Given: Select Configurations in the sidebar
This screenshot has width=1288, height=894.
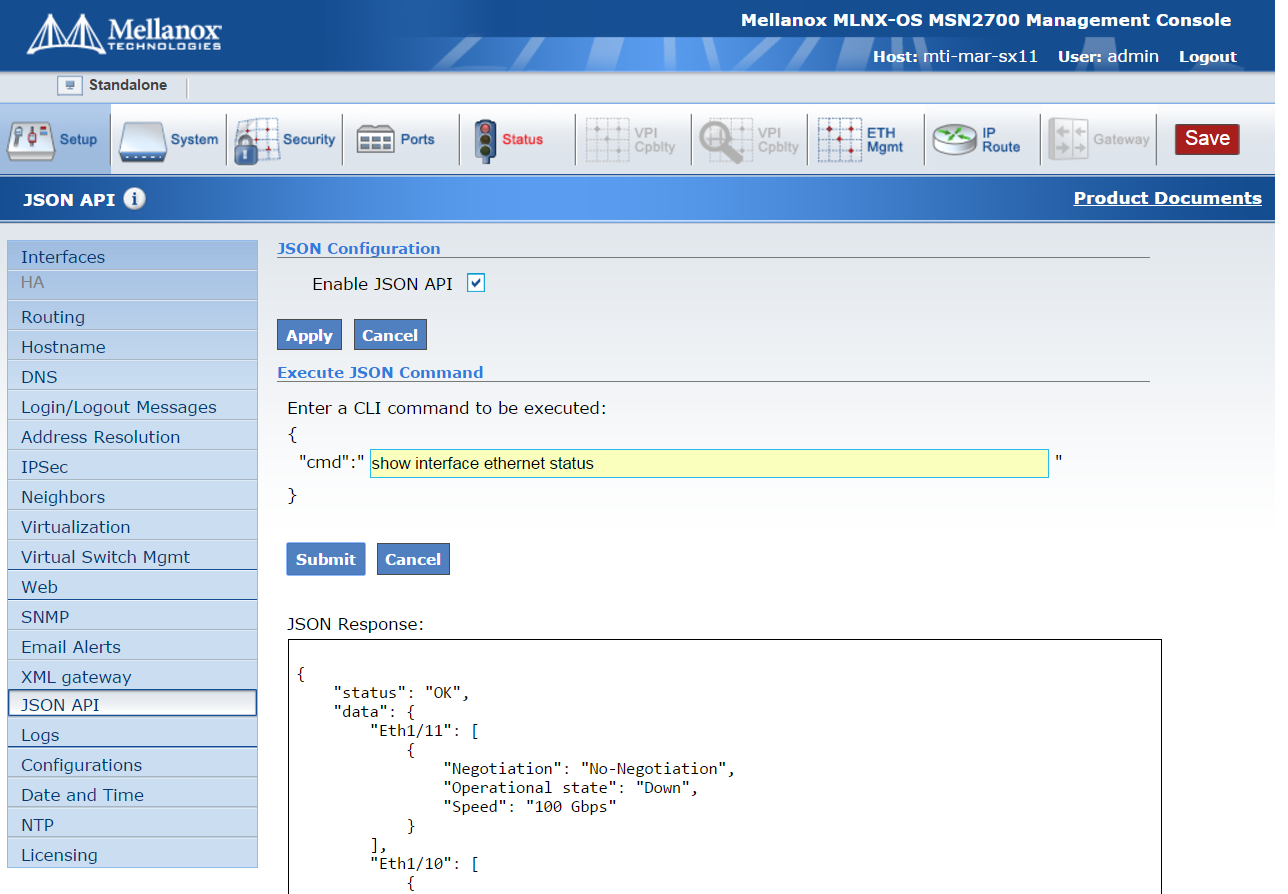Looking at the screenshot, I should tap(132, 765).
